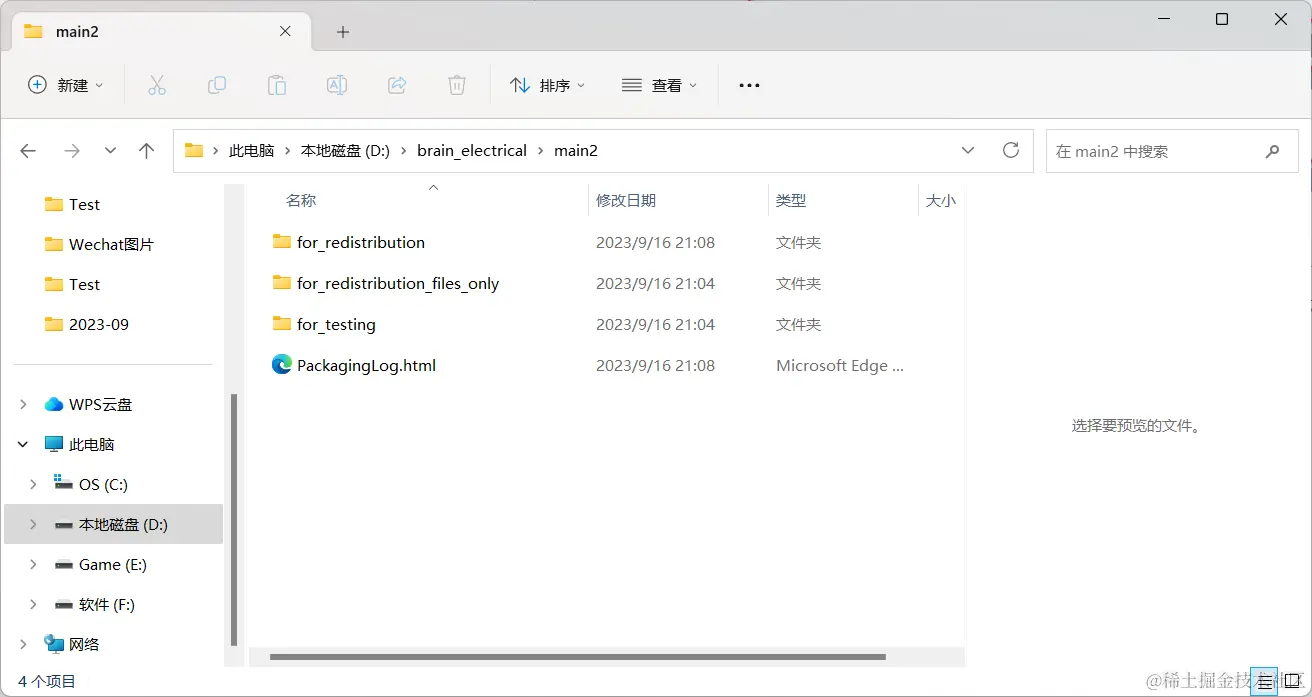Select 本地磁盘 (D:) in sidebar
Viewport: 1312px width, 697px height.
(x=123, y=524)
